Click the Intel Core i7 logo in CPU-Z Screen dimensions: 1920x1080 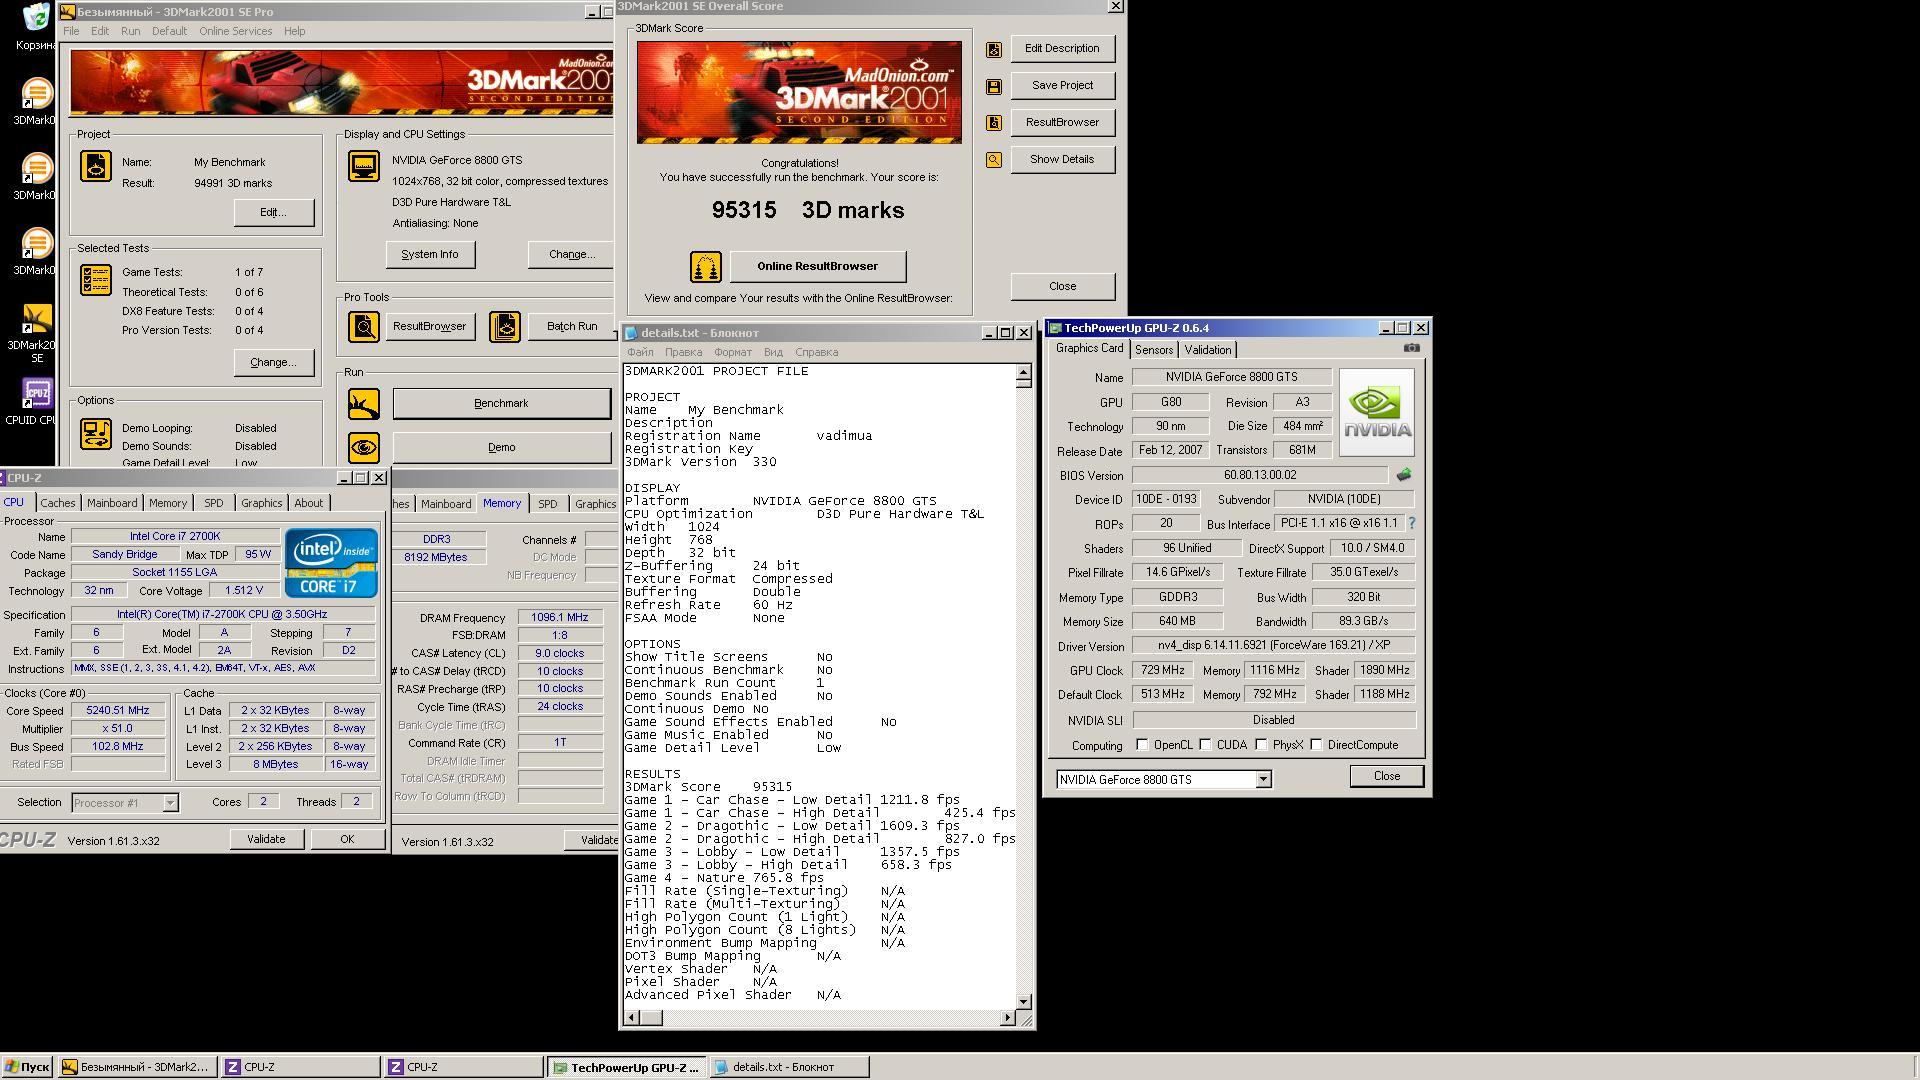(x=331, y=563)
